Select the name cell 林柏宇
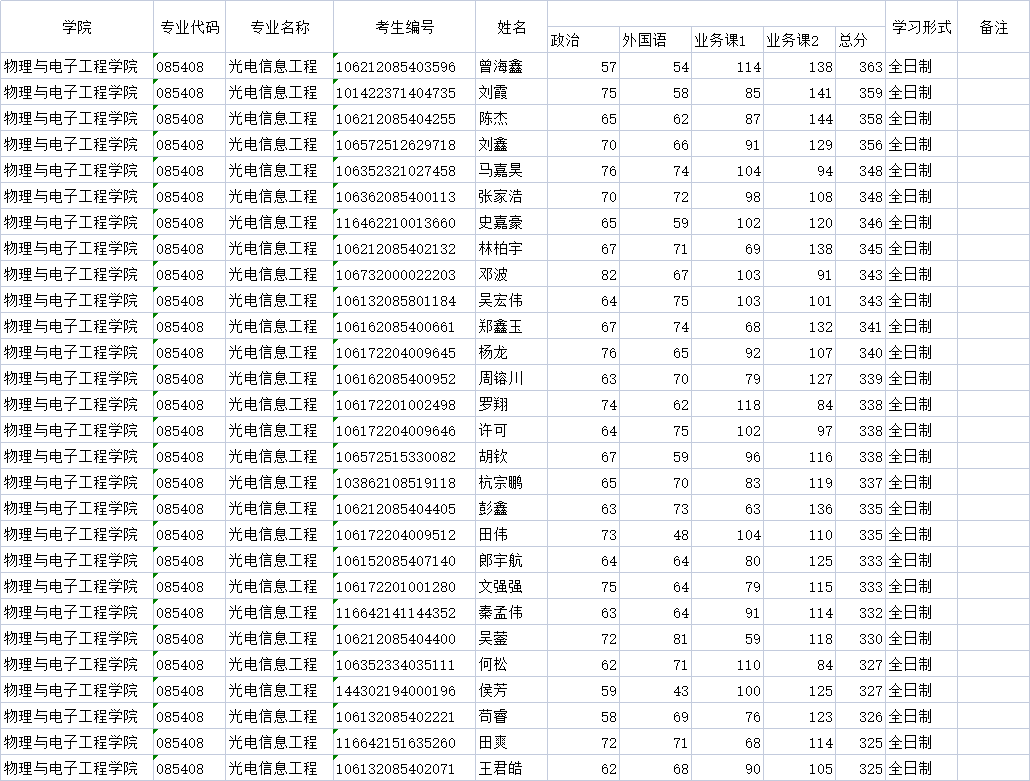The height and width of the screenshot is (781, 1030). pos(511,248)
